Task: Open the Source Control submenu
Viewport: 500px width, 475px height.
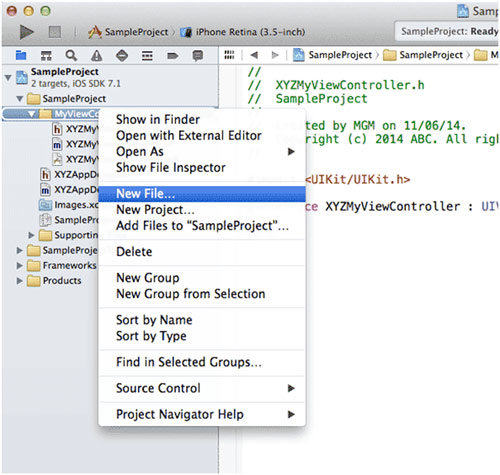Action: [202, 389]
